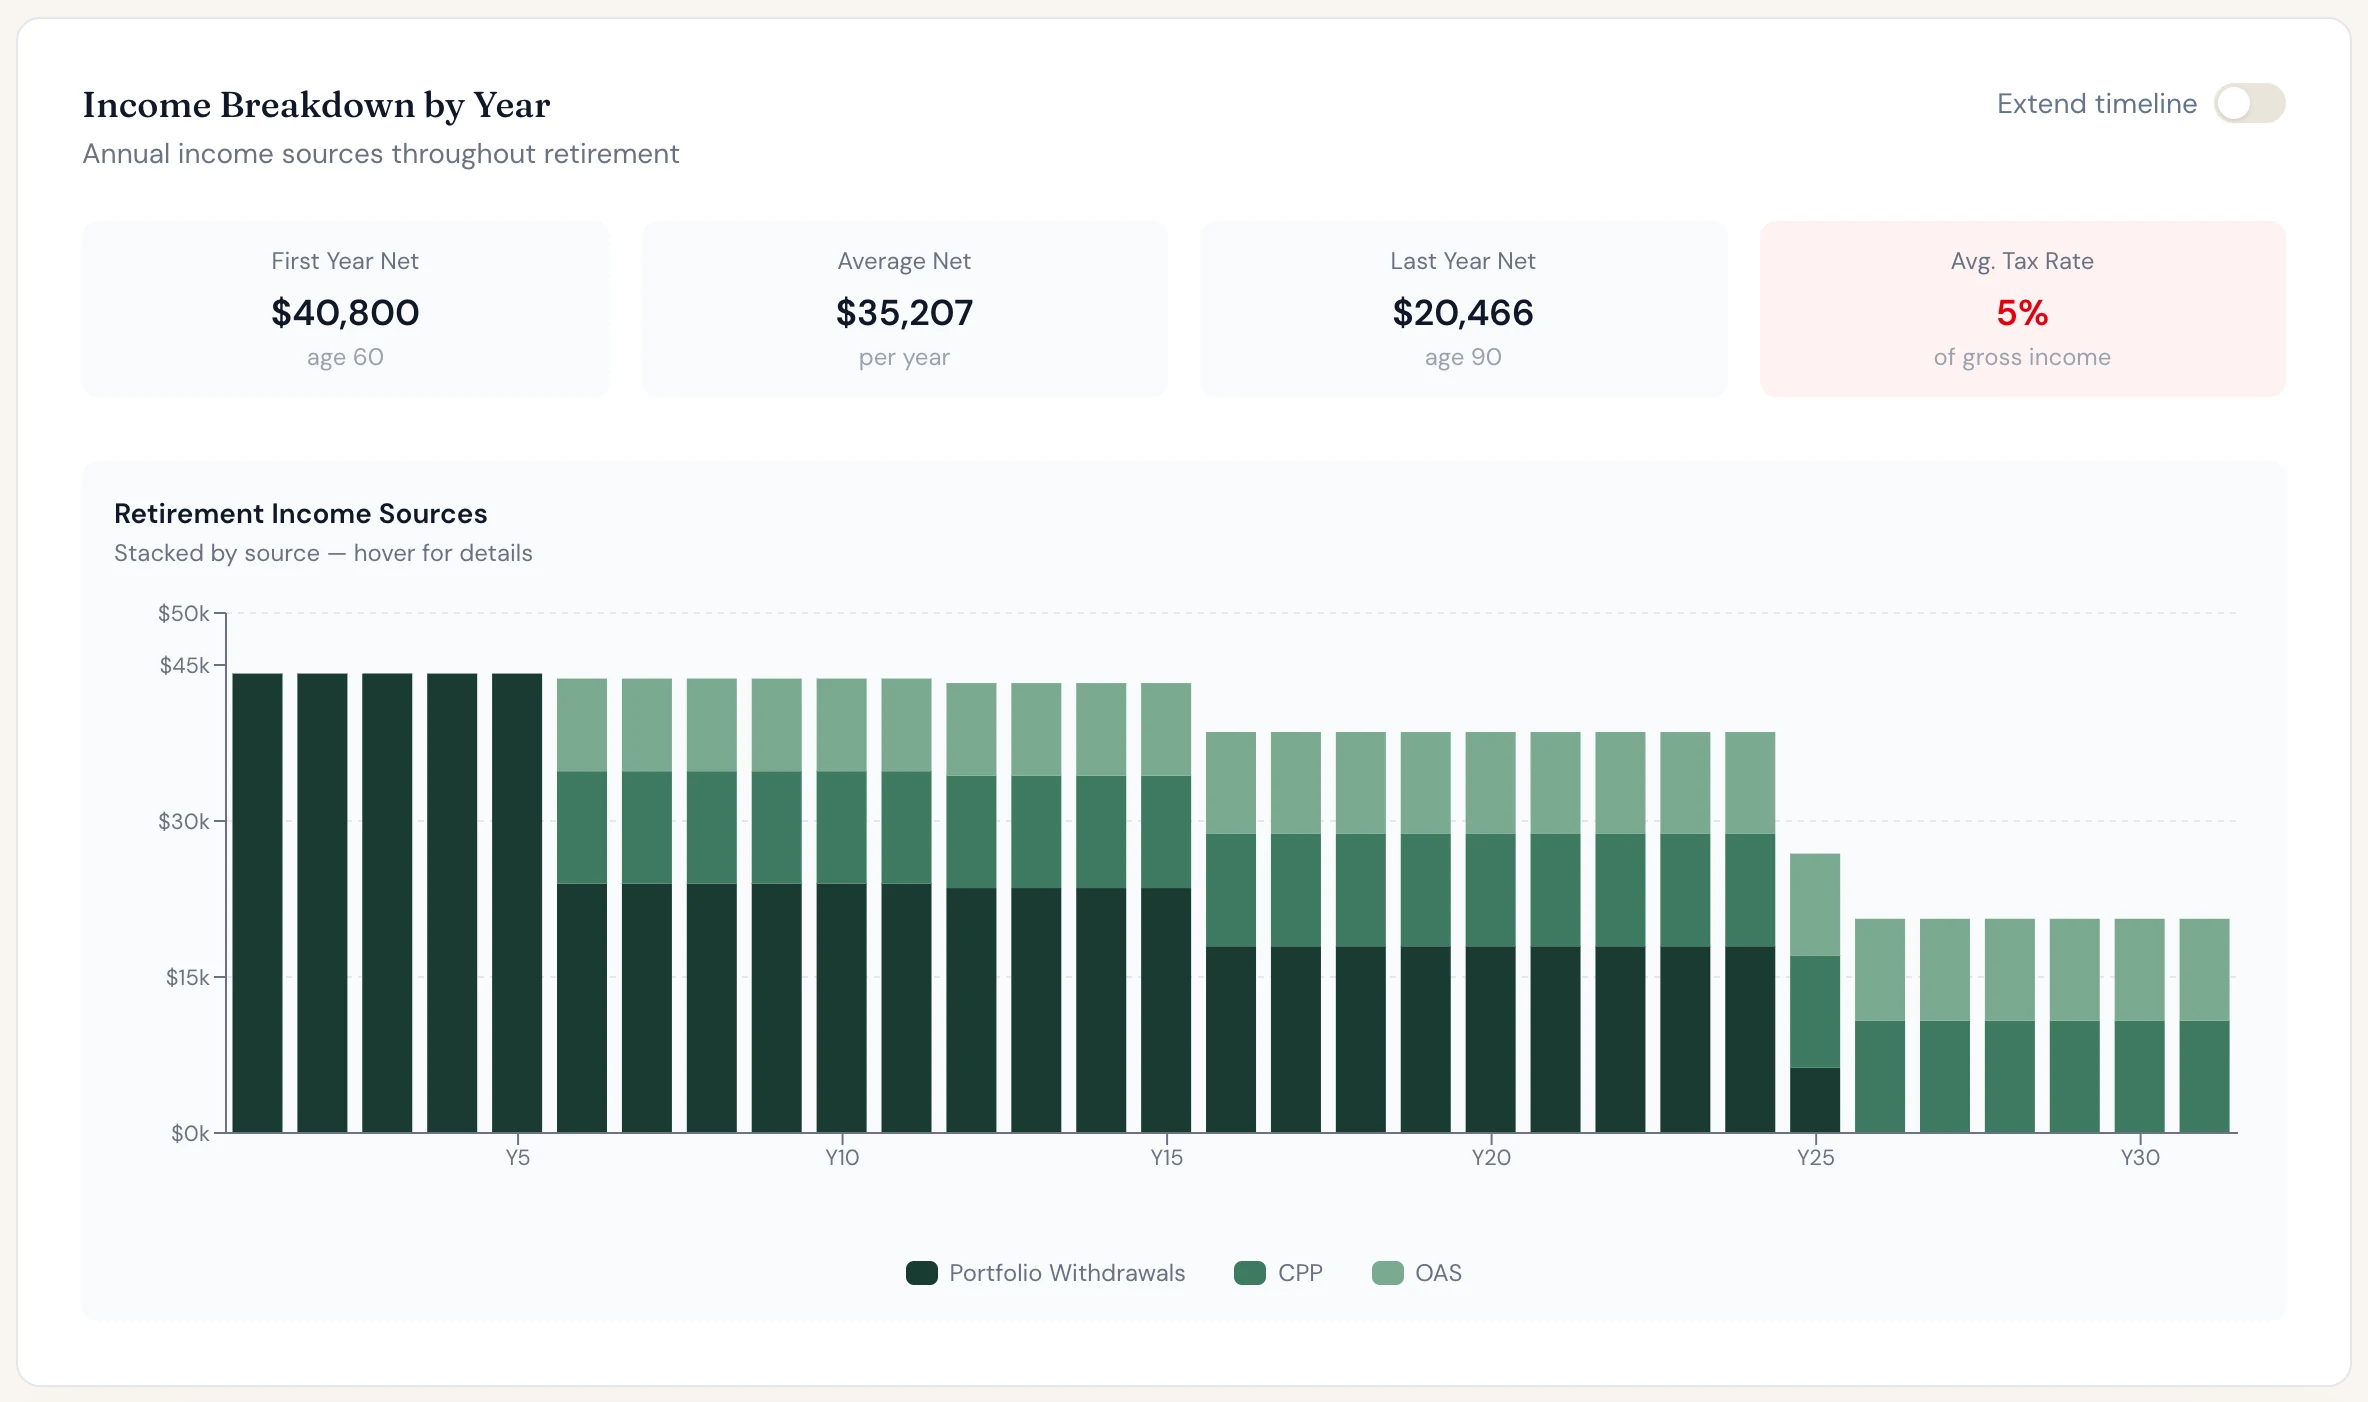
Task: Click the Y15 axis label
Action: (1166, 1158)
